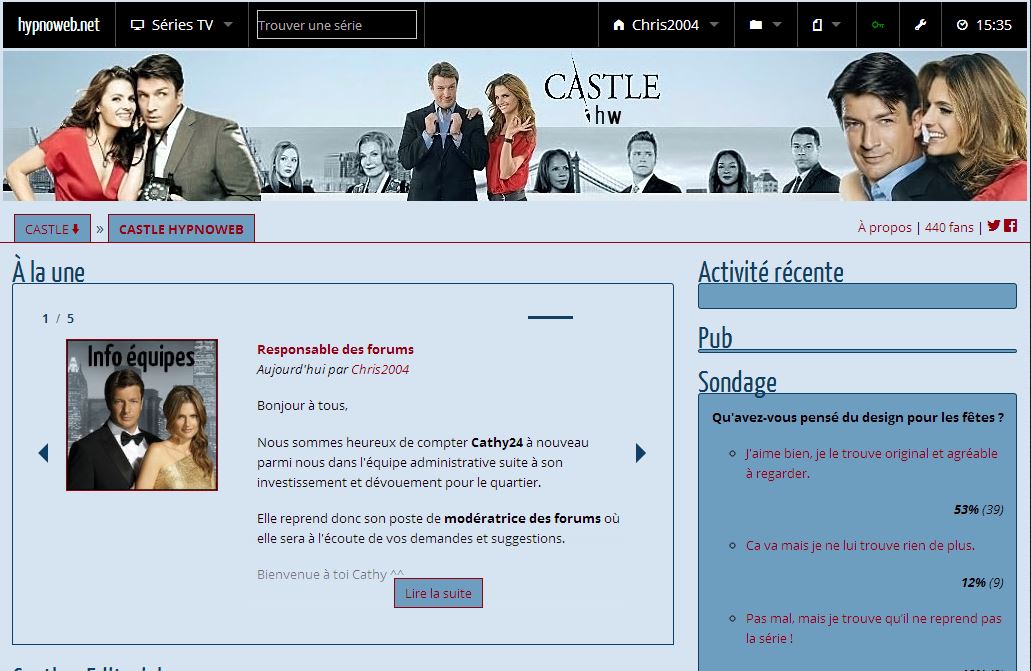Open the 440 fans link
Screen dimensions: 1031x671
coord(949,228)
